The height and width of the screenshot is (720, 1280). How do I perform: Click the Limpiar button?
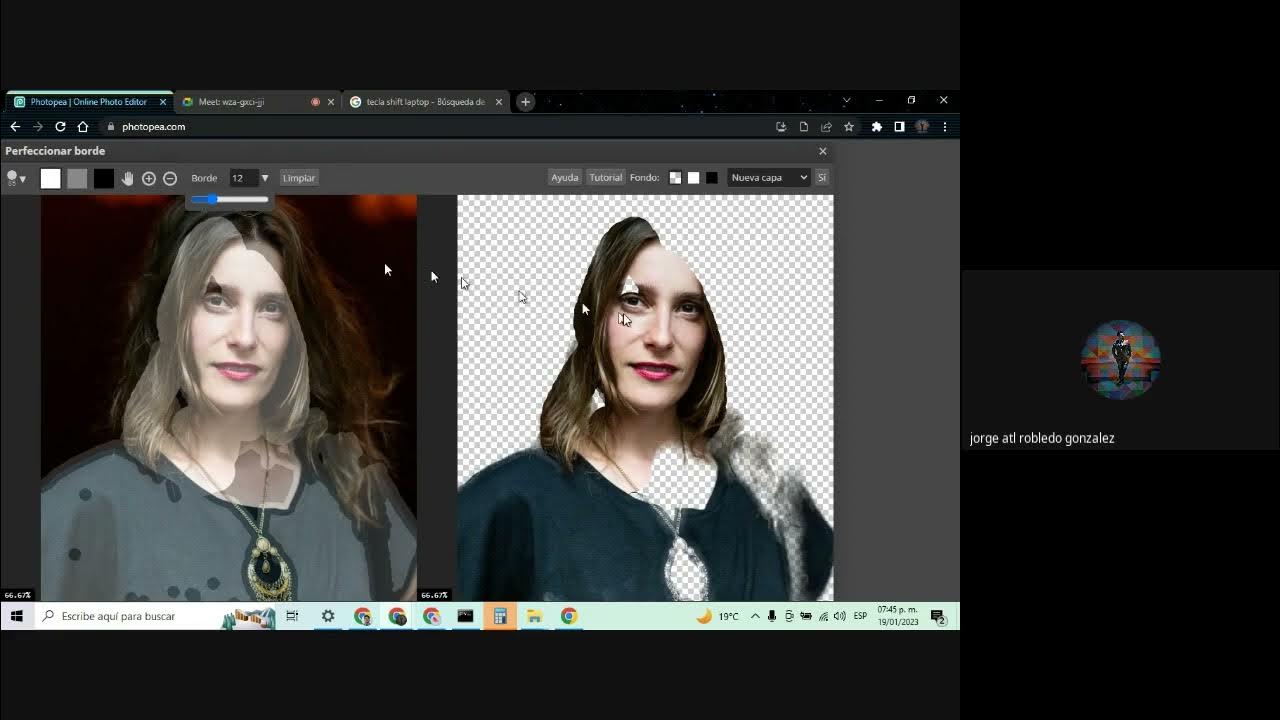click(x=299, y=178)
